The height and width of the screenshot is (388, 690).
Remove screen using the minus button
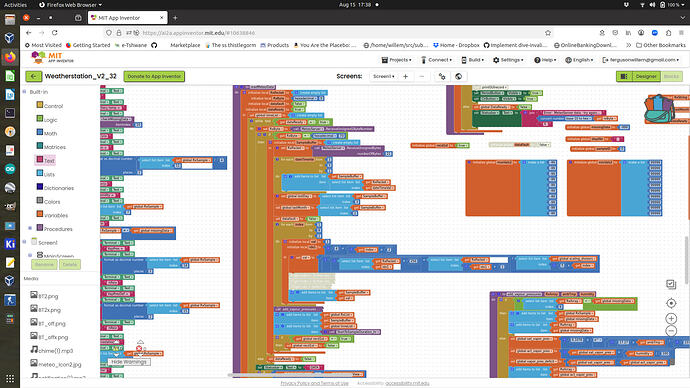pos(422,76)
